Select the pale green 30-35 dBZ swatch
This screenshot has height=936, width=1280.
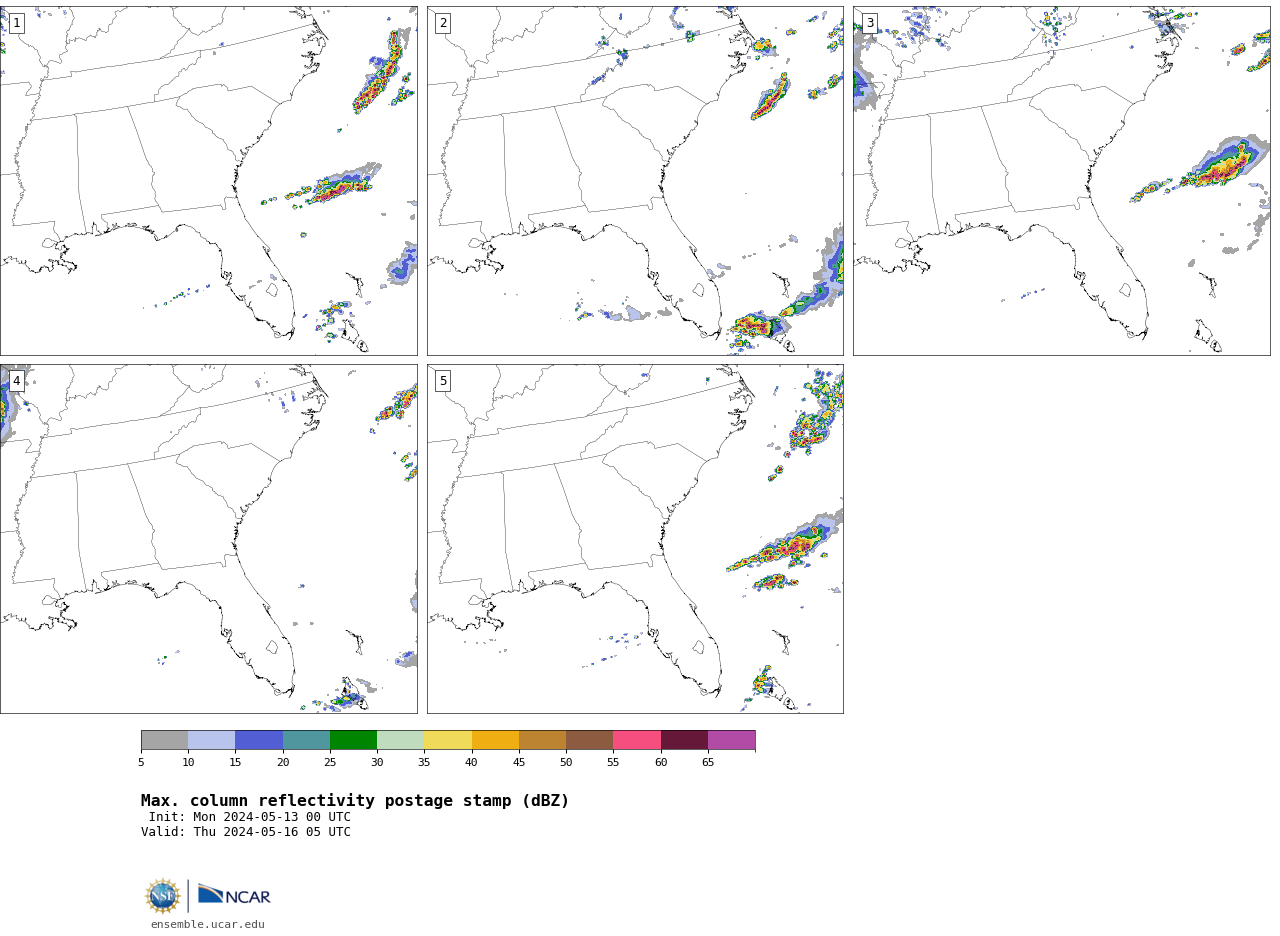(400, 740)
